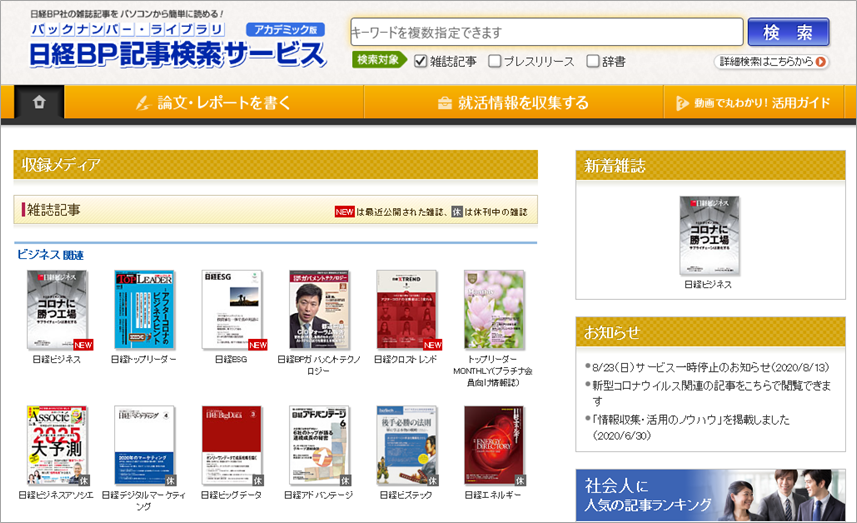Image resolution: width=857 pixels, height=523 pixels.
Task: Open 日経ビッグデータ magazine cover
Action: pos(232,445)
